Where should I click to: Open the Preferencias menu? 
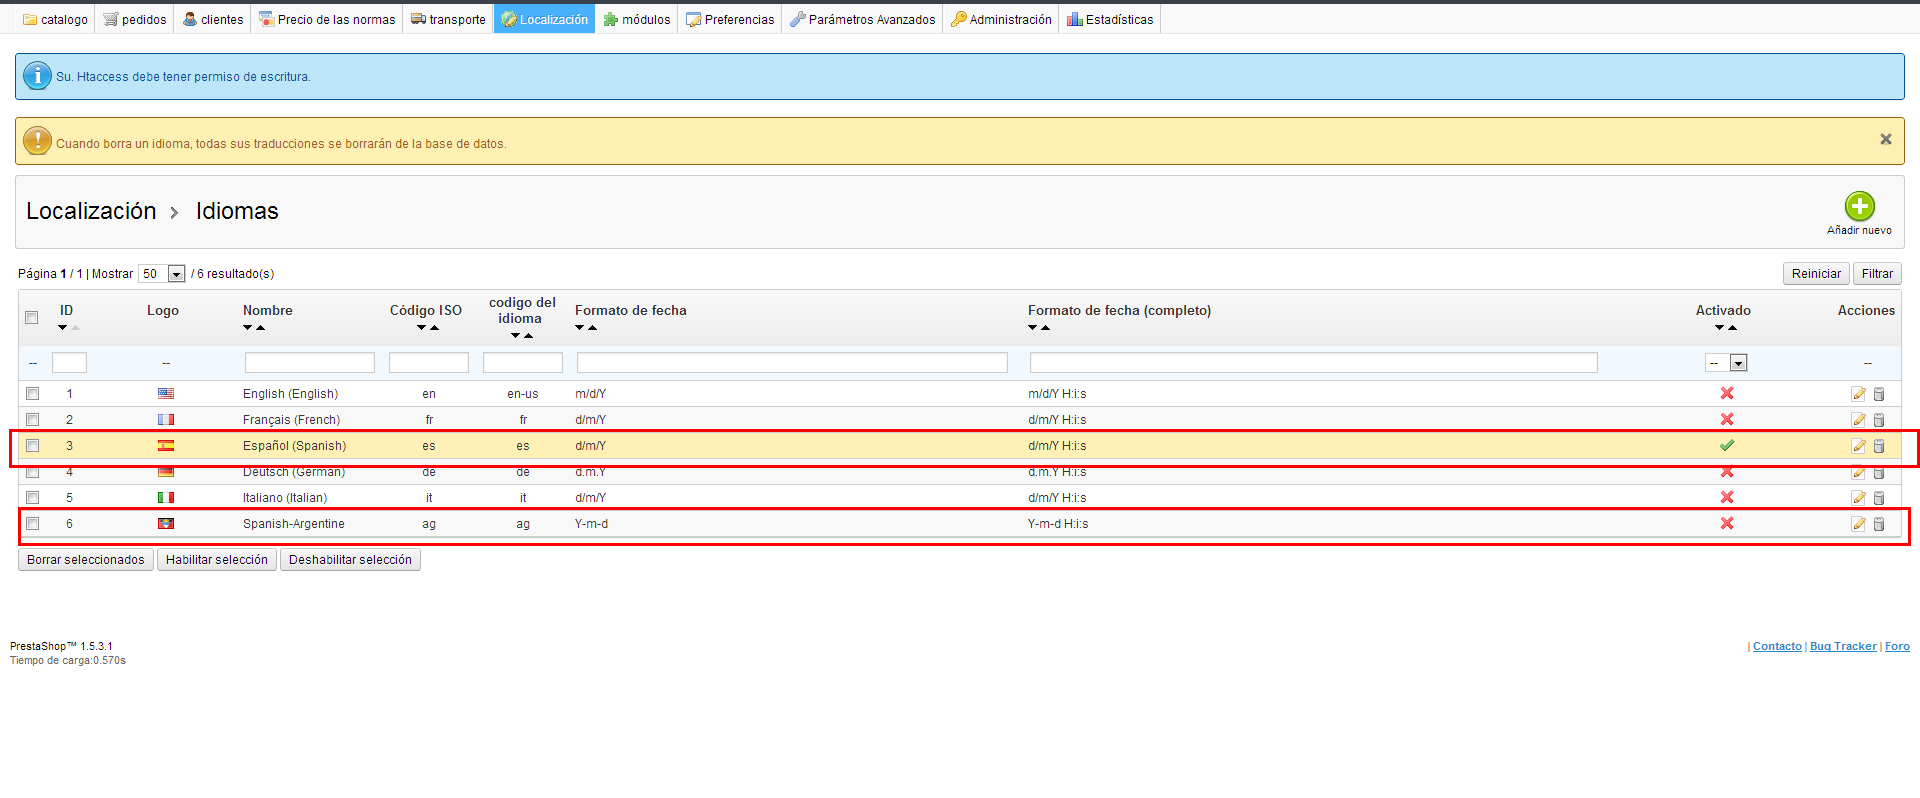pyautogui.click(x=730, y=19)
